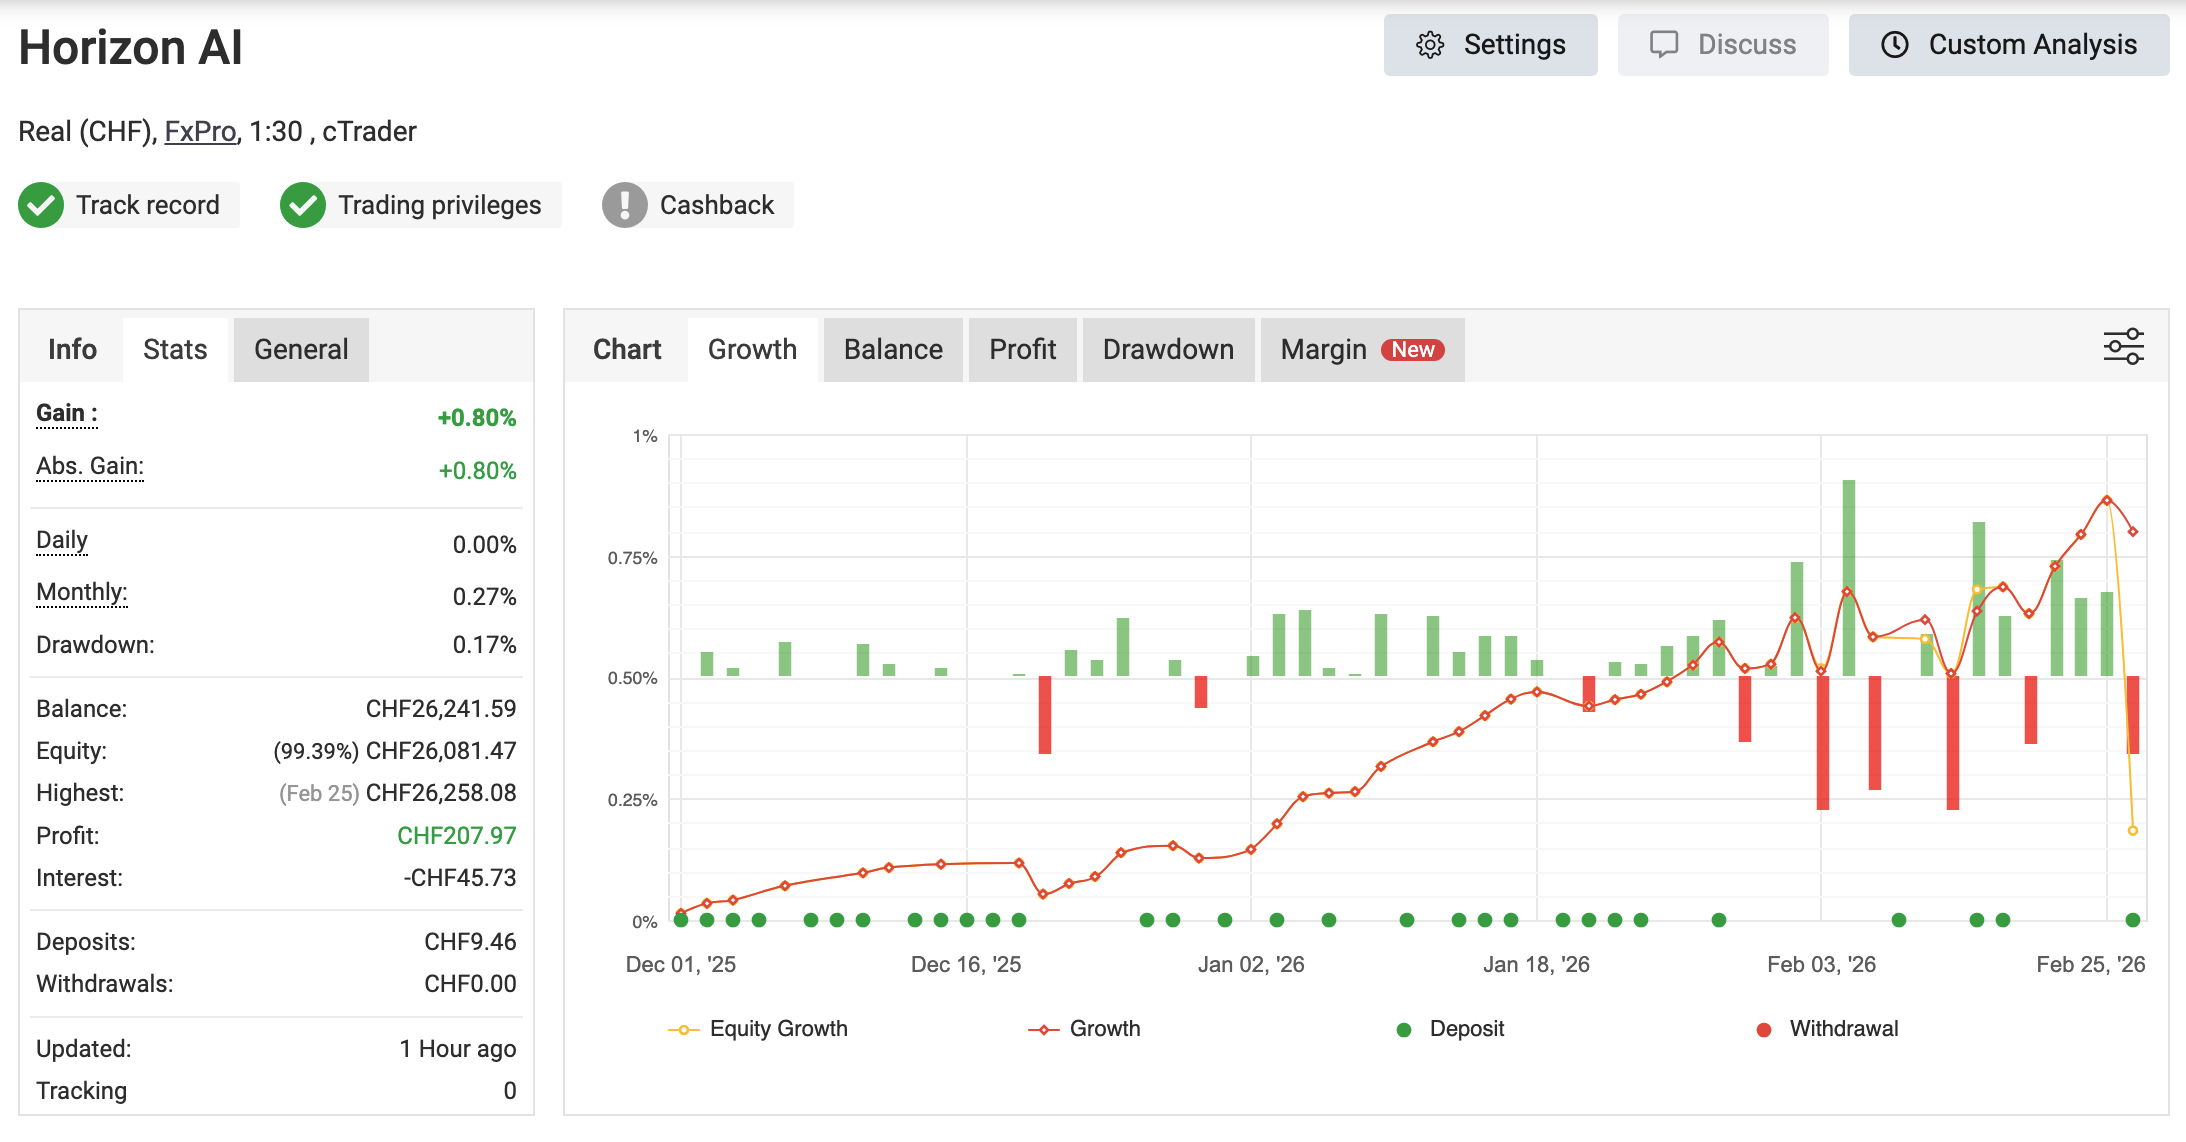Click the Settings gear icon
This screenshot has width=2186, height=1142.
tap(1430, 45)
